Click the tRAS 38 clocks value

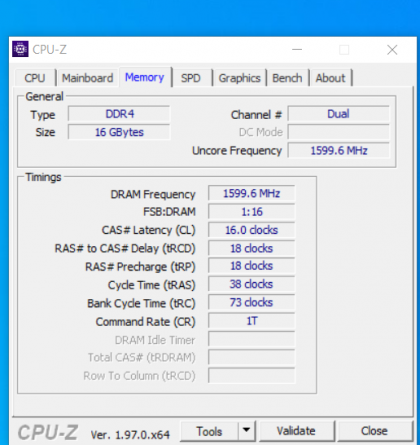pos(252,284)
